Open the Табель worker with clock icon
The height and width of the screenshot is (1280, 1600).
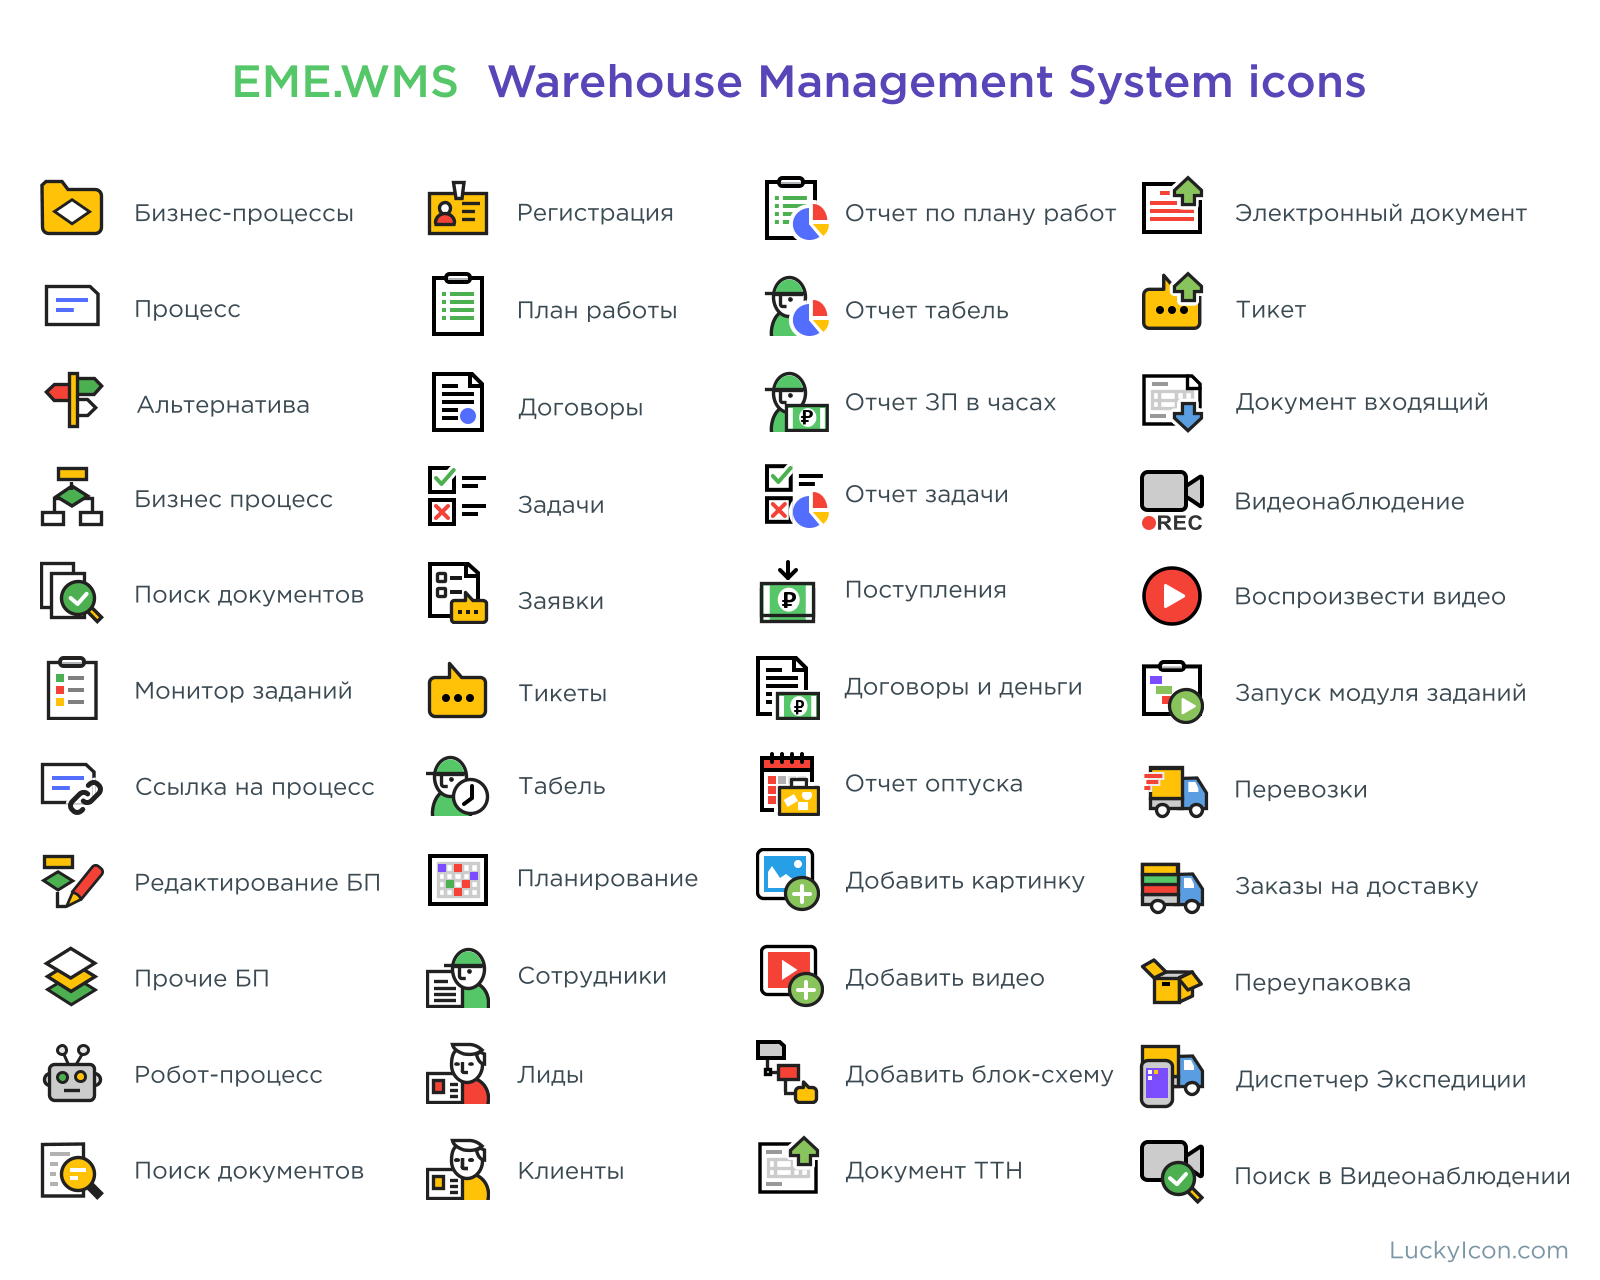pyautogui.click(x=458, y=786)
